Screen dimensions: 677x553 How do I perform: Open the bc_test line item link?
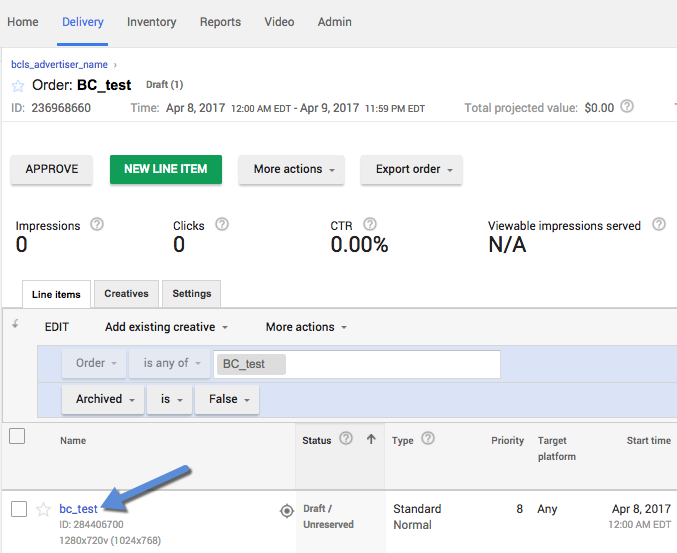pos(78,509)
